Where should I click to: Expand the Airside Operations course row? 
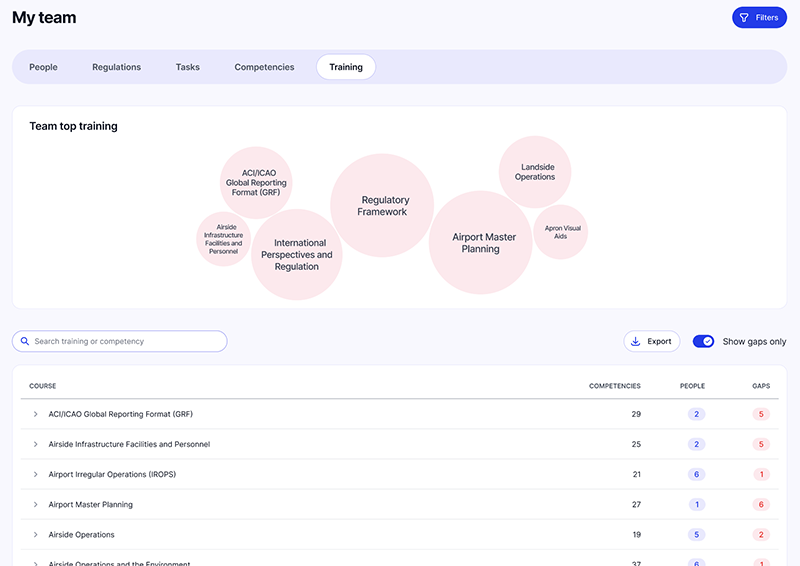(35, 535)
